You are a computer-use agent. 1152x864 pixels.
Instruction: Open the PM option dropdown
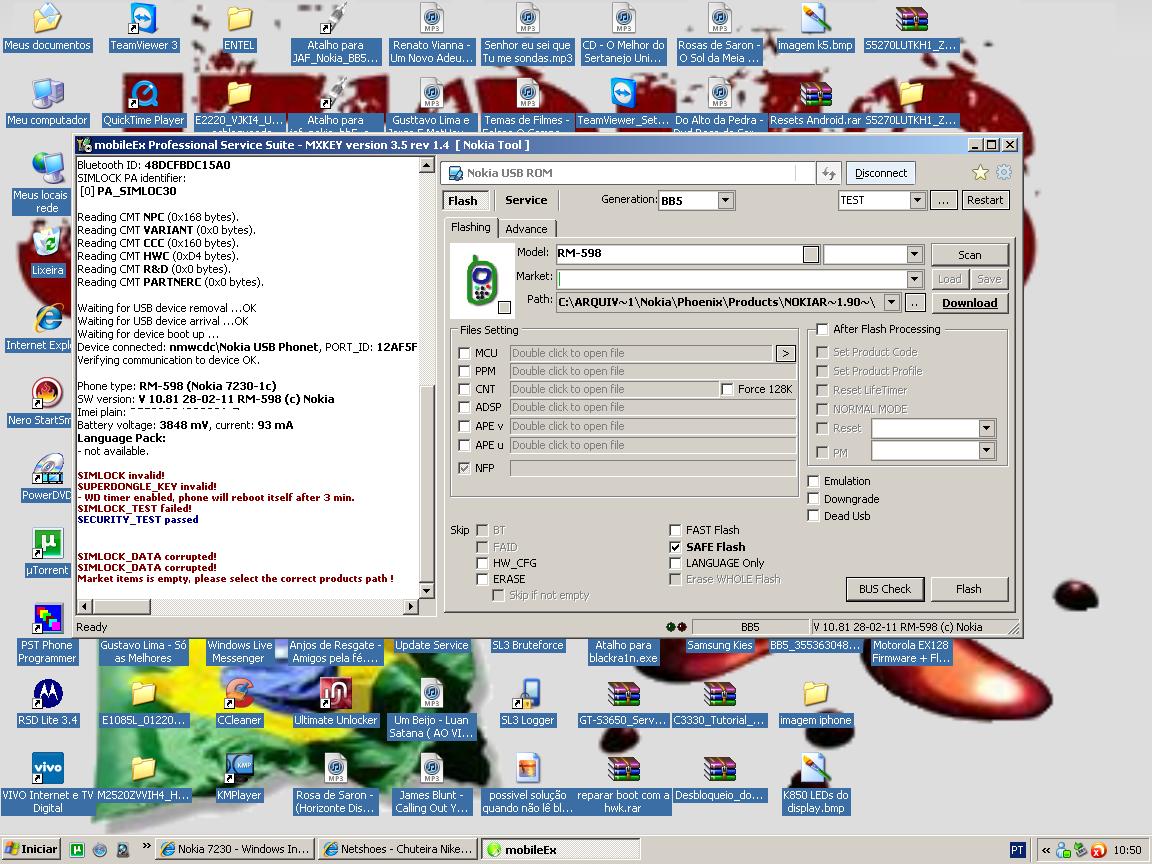(987, 450)
